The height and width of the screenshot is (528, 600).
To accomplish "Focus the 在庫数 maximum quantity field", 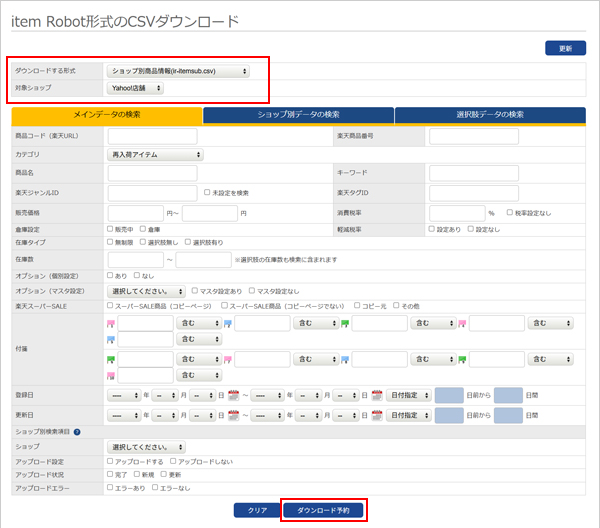I will pos(204,259).
